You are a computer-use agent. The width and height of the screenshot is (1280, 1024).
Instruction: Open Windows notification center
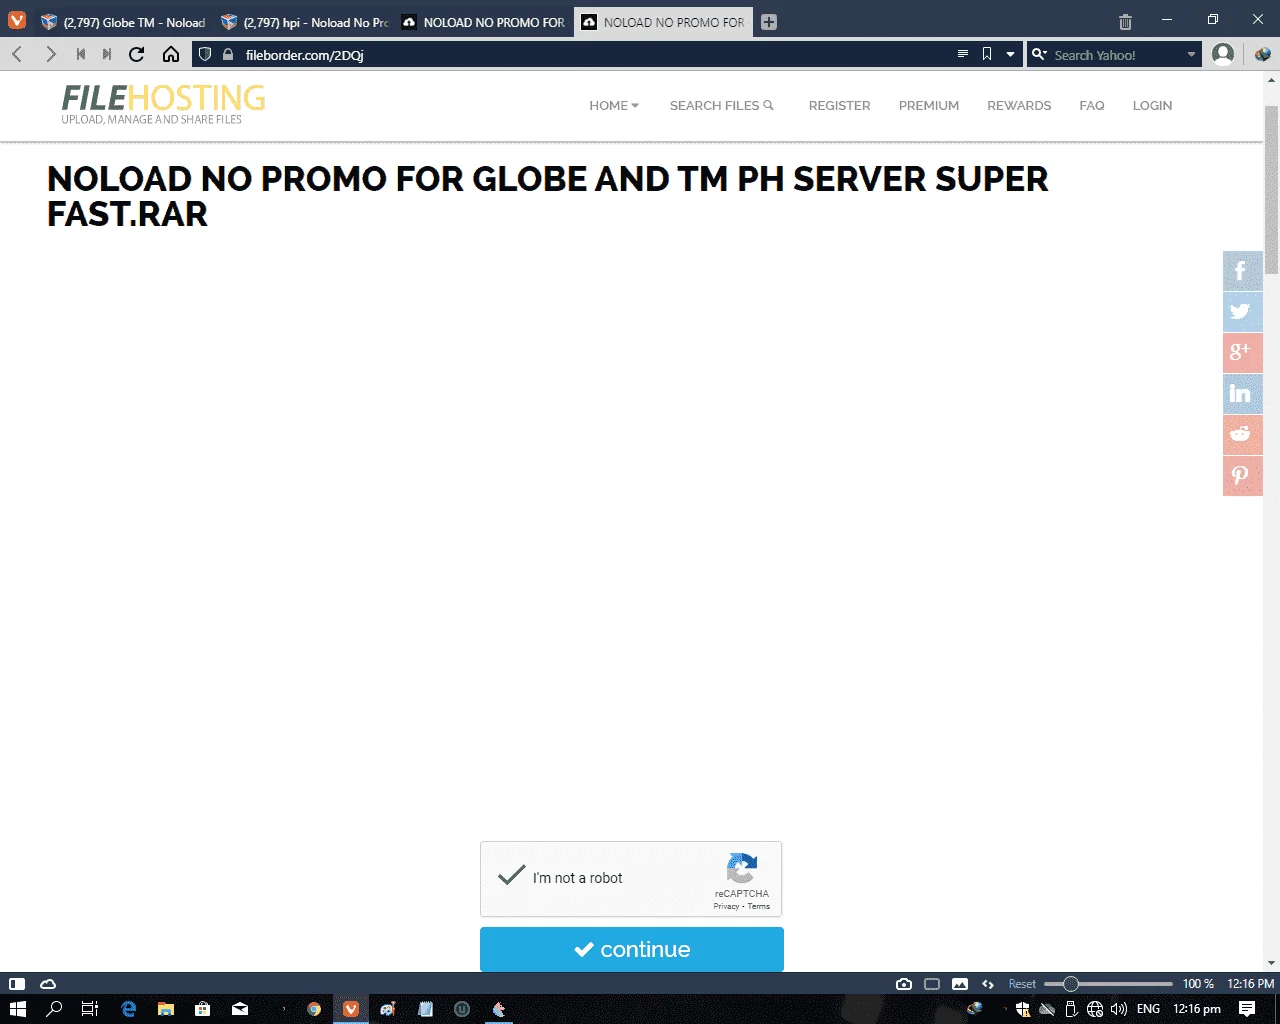(1247, 1009)
